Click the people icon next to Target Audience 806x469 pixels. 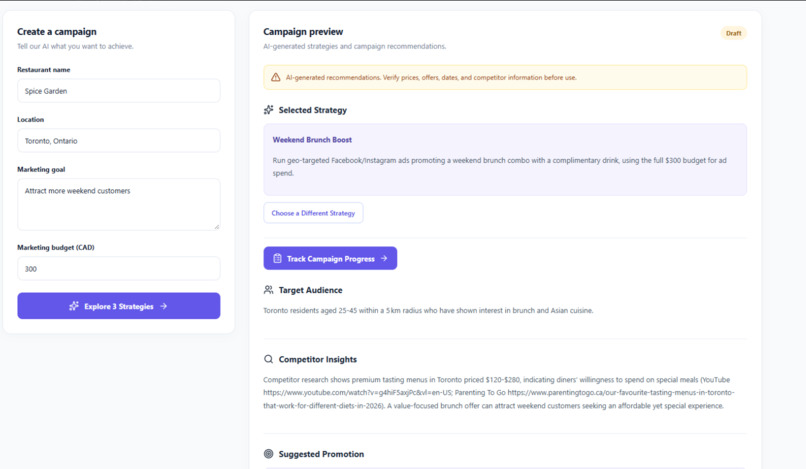pos(268,290)
